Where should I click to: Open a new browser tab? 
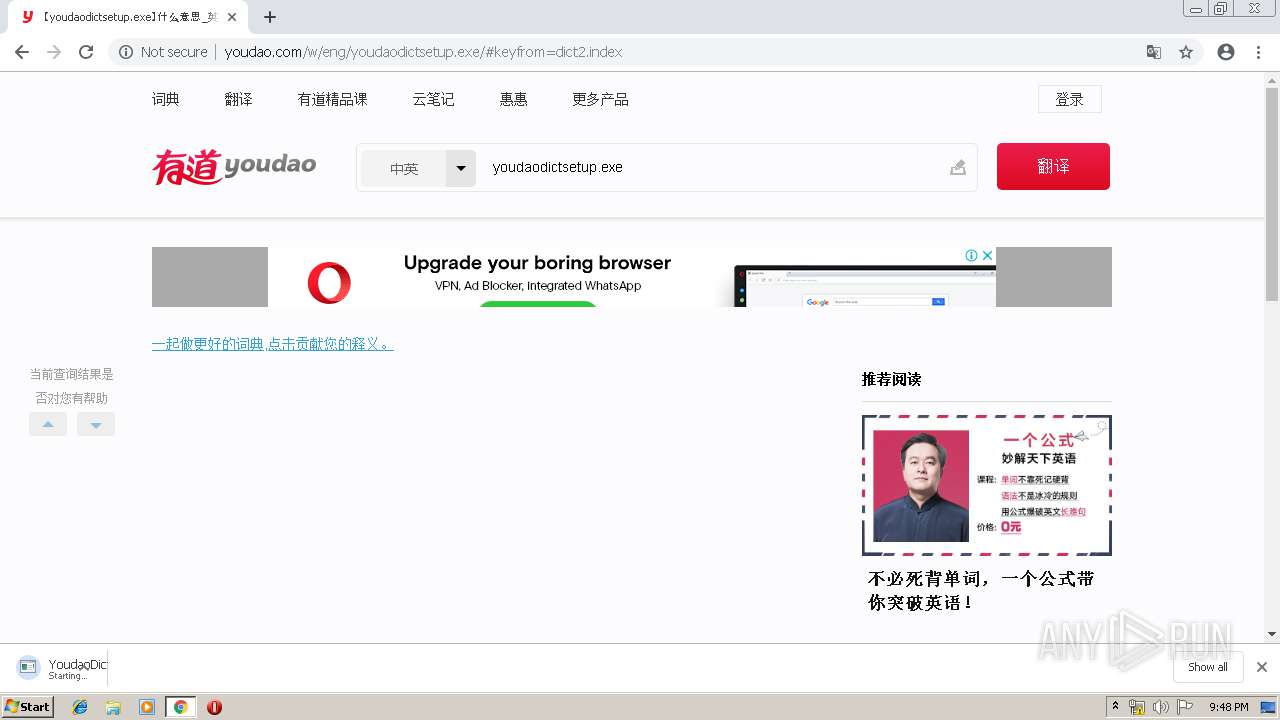tap(270, 17)
